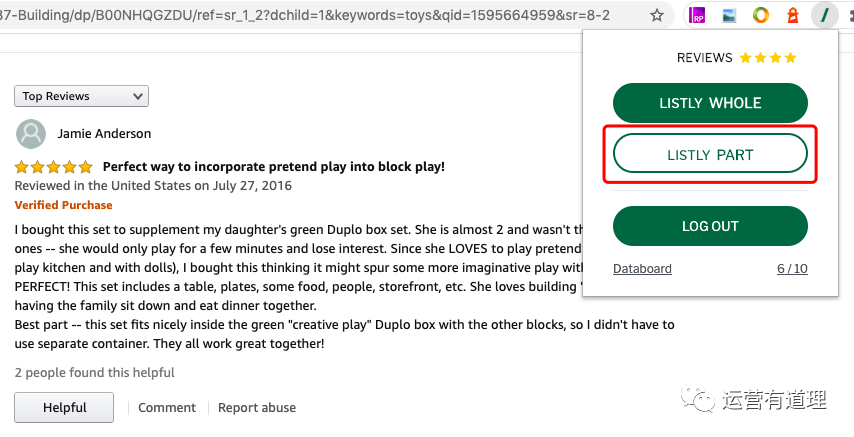
Task: Open reviewer name Jamie Anderson
Action: click(x=104, y=134)
